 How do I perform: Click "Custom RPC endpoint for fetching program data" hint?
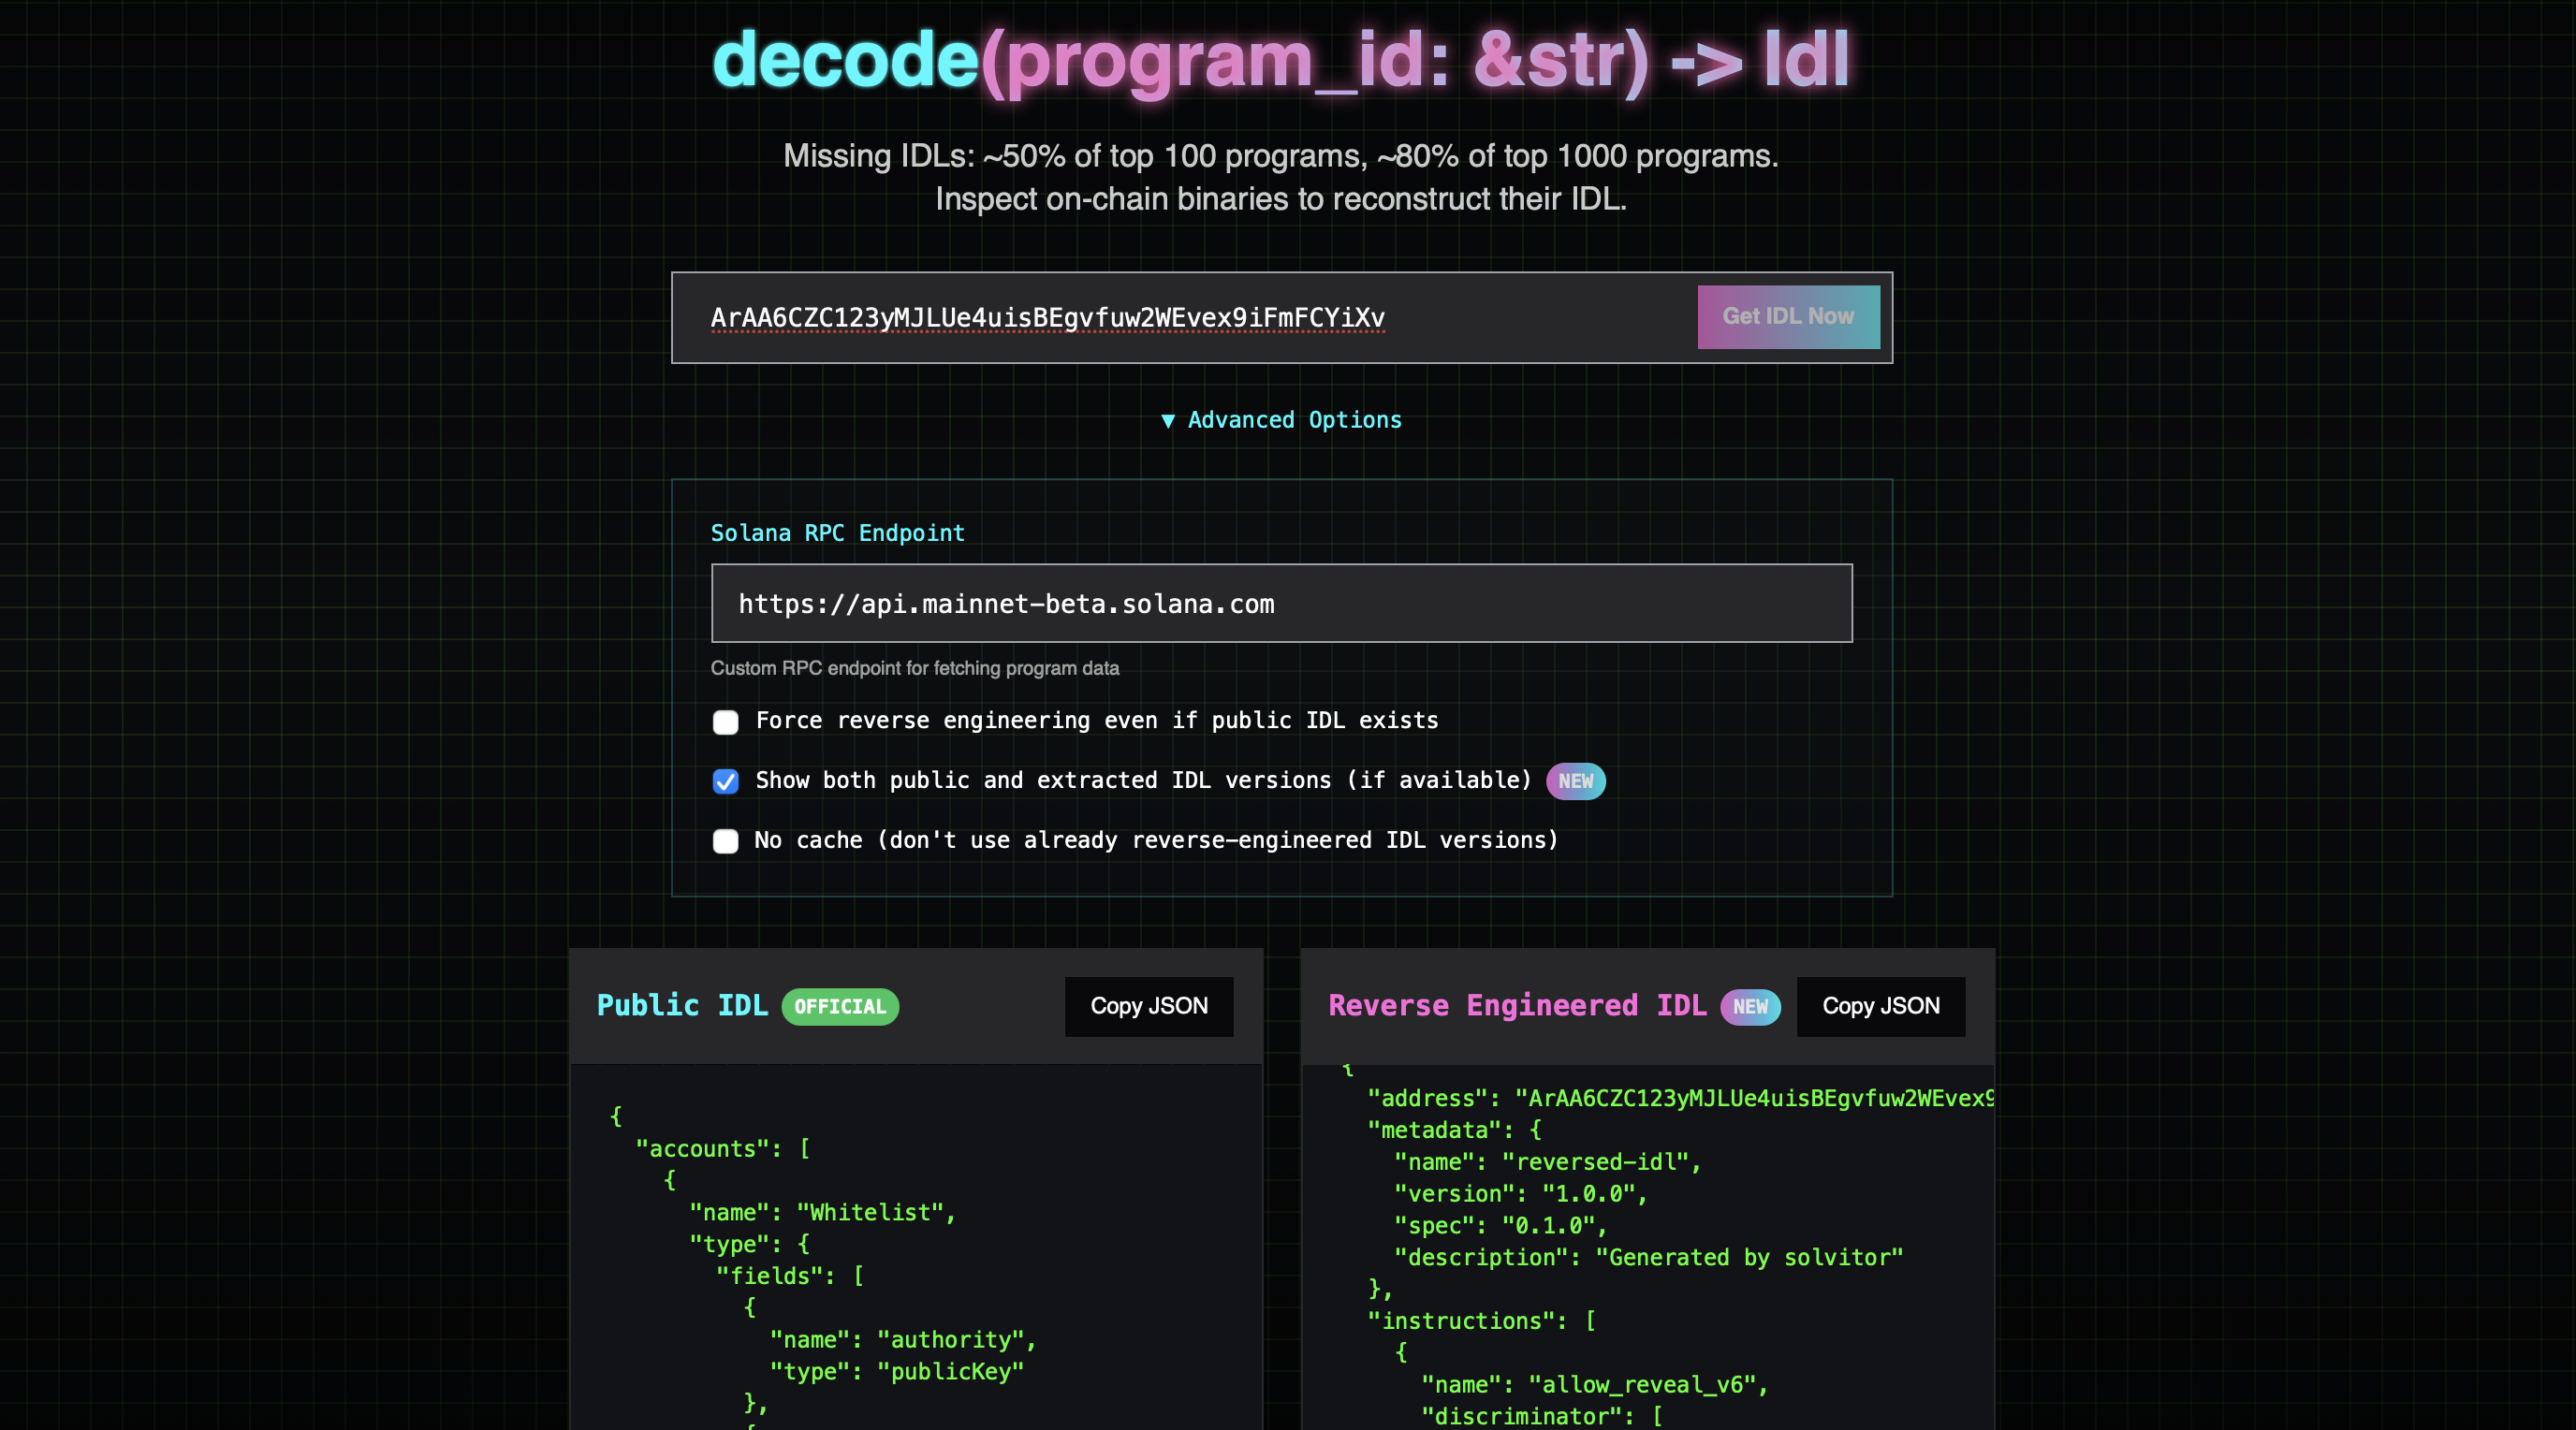[915, 668]
